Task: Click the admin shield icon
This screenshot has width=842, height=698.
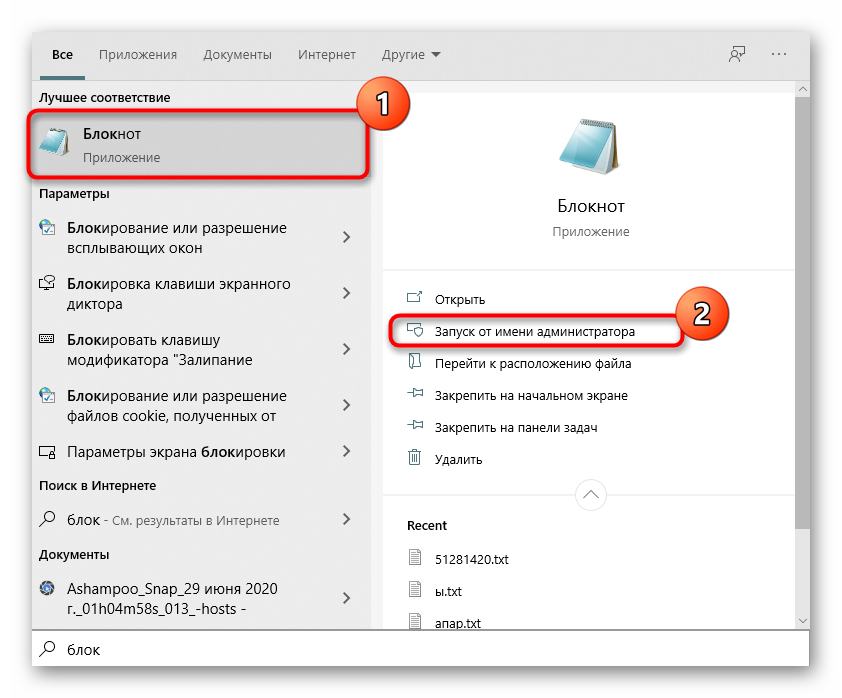Action: pos(415,330)
